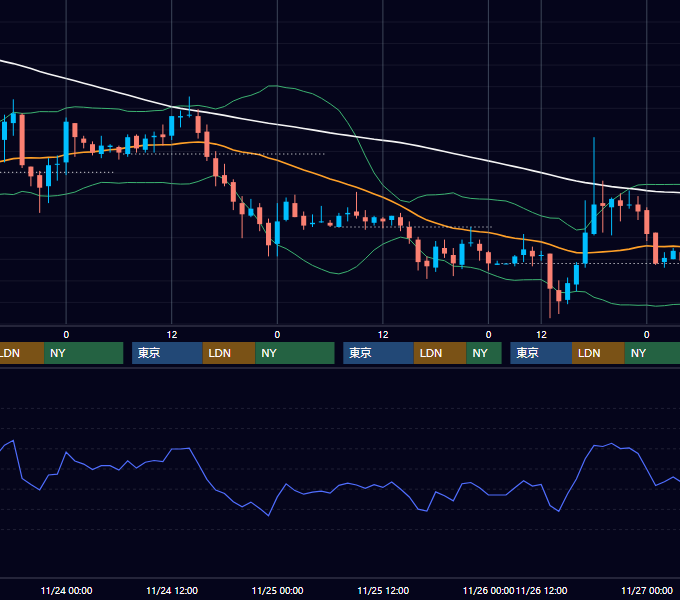Click the 11/26 12:00 date label

[x=541, y=590]
